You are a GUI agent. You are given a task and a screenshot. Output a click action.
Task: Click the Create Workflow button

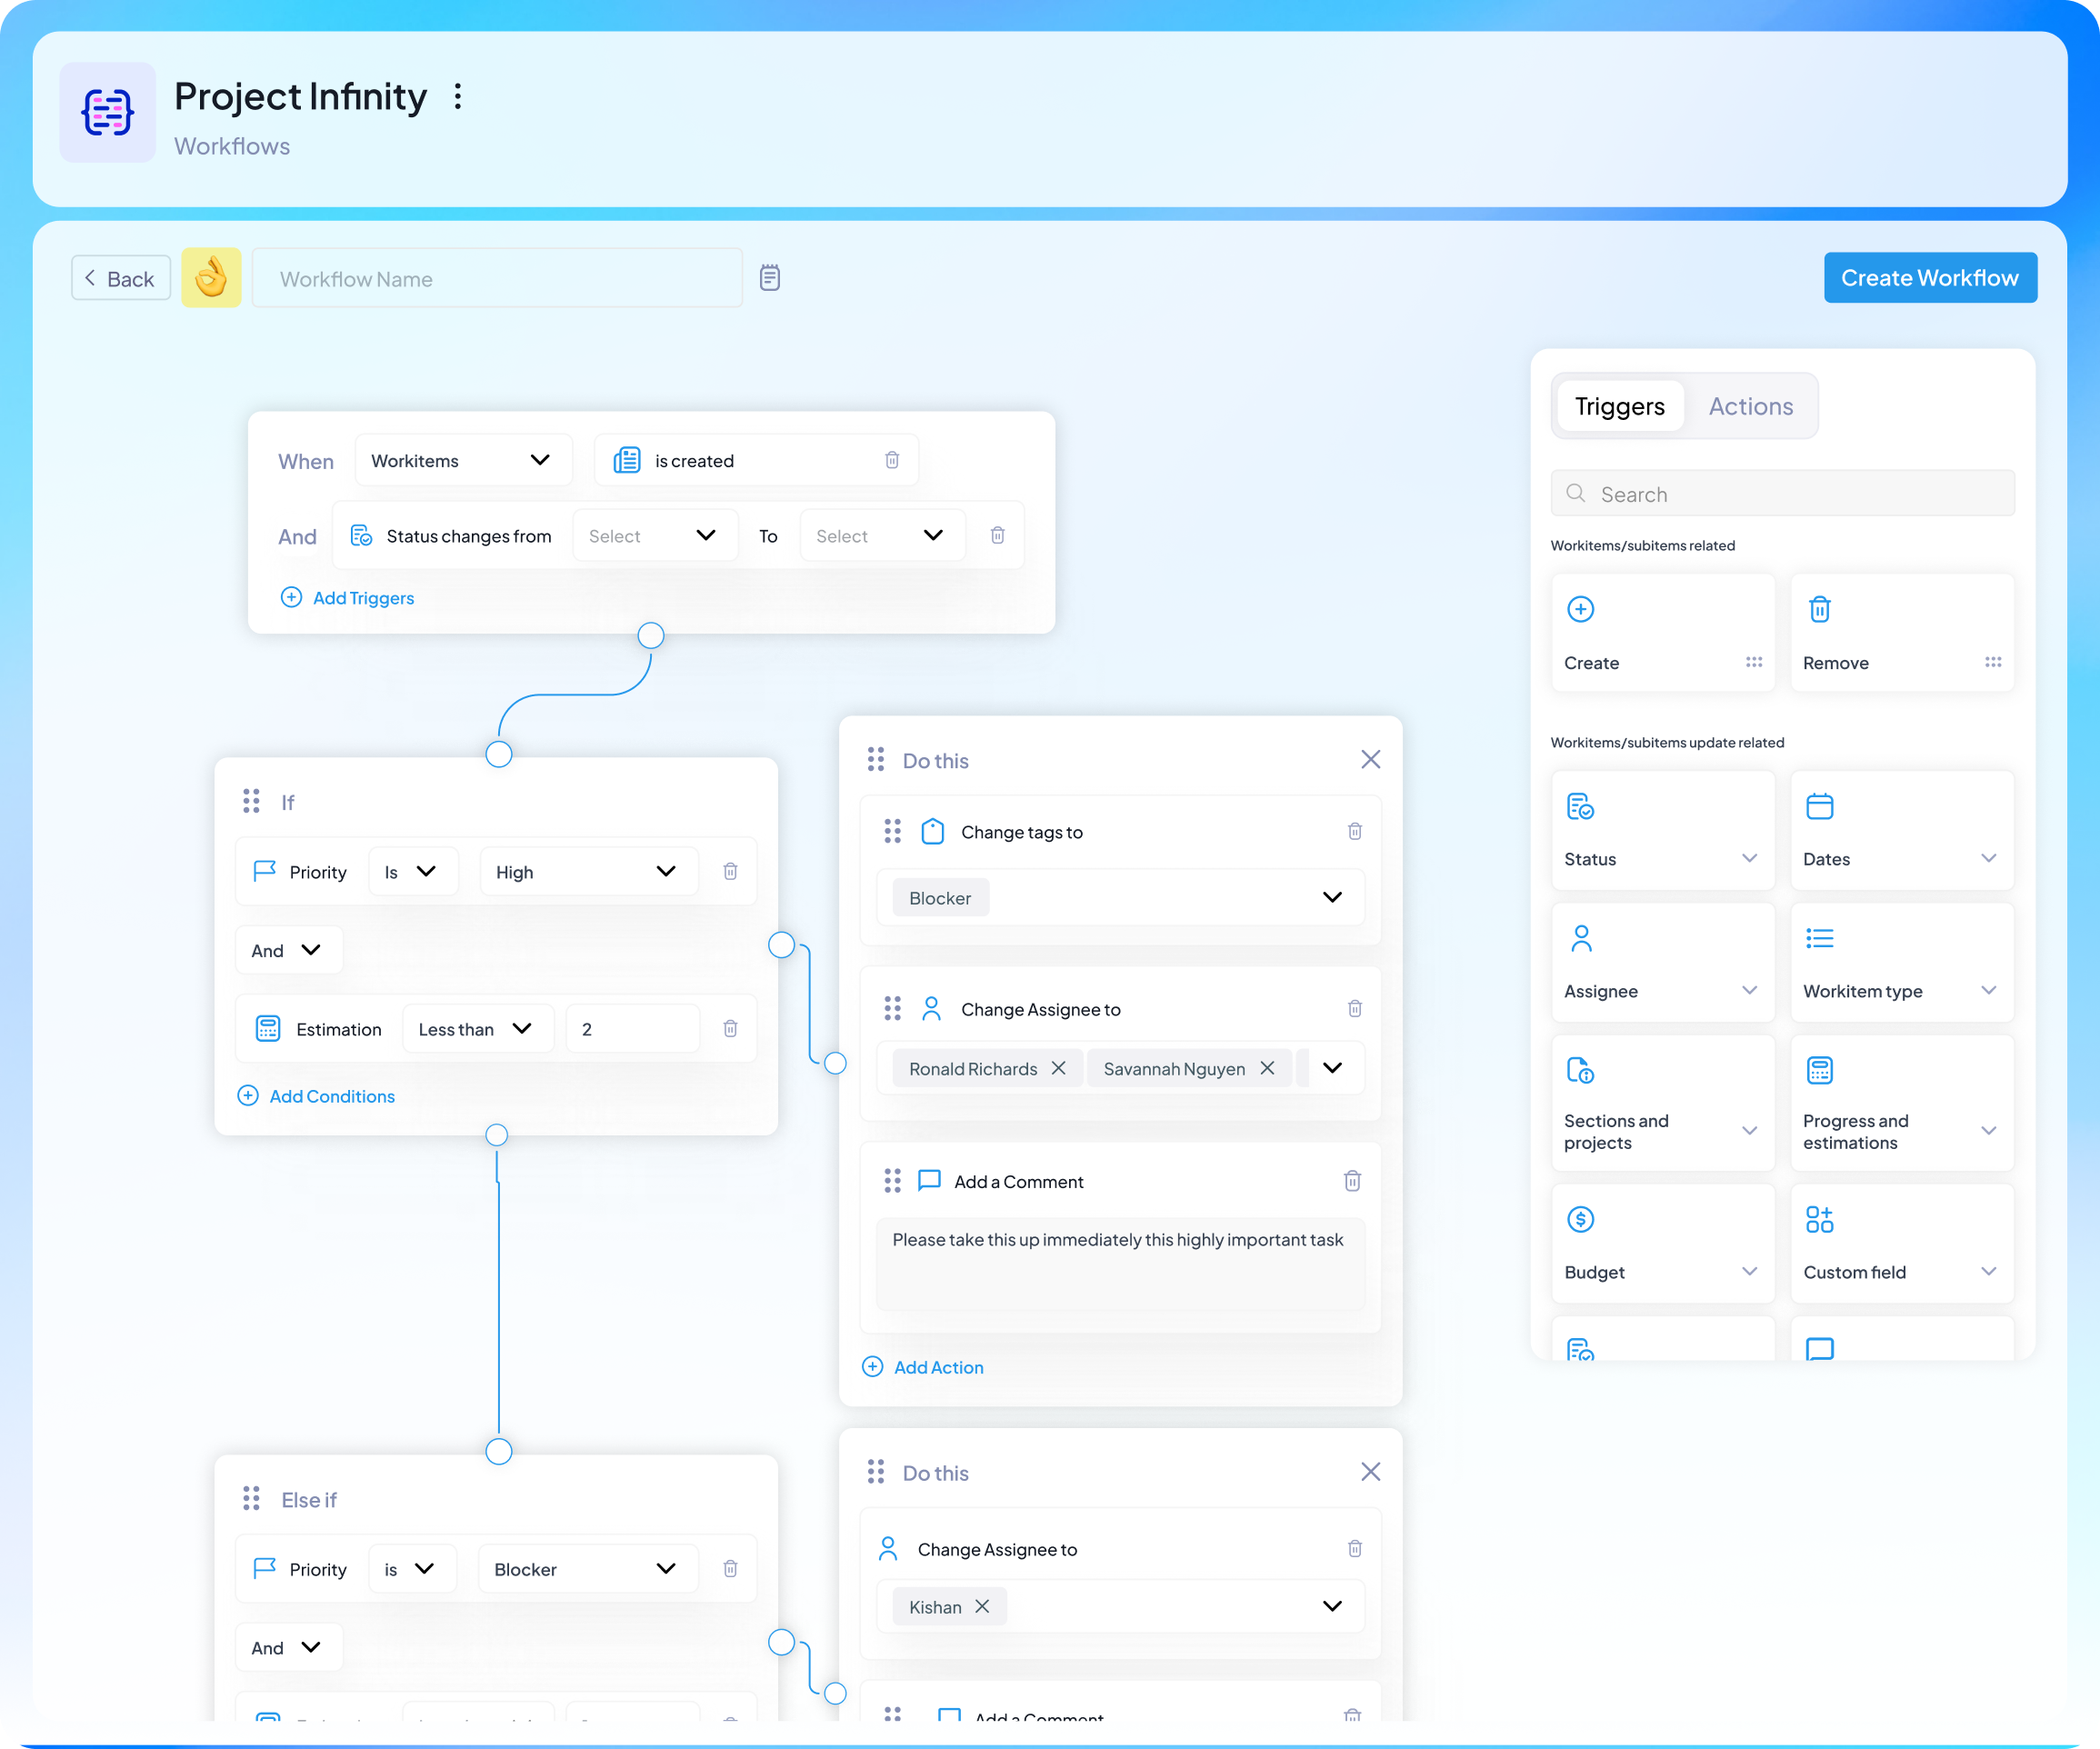coord(1929,277)
